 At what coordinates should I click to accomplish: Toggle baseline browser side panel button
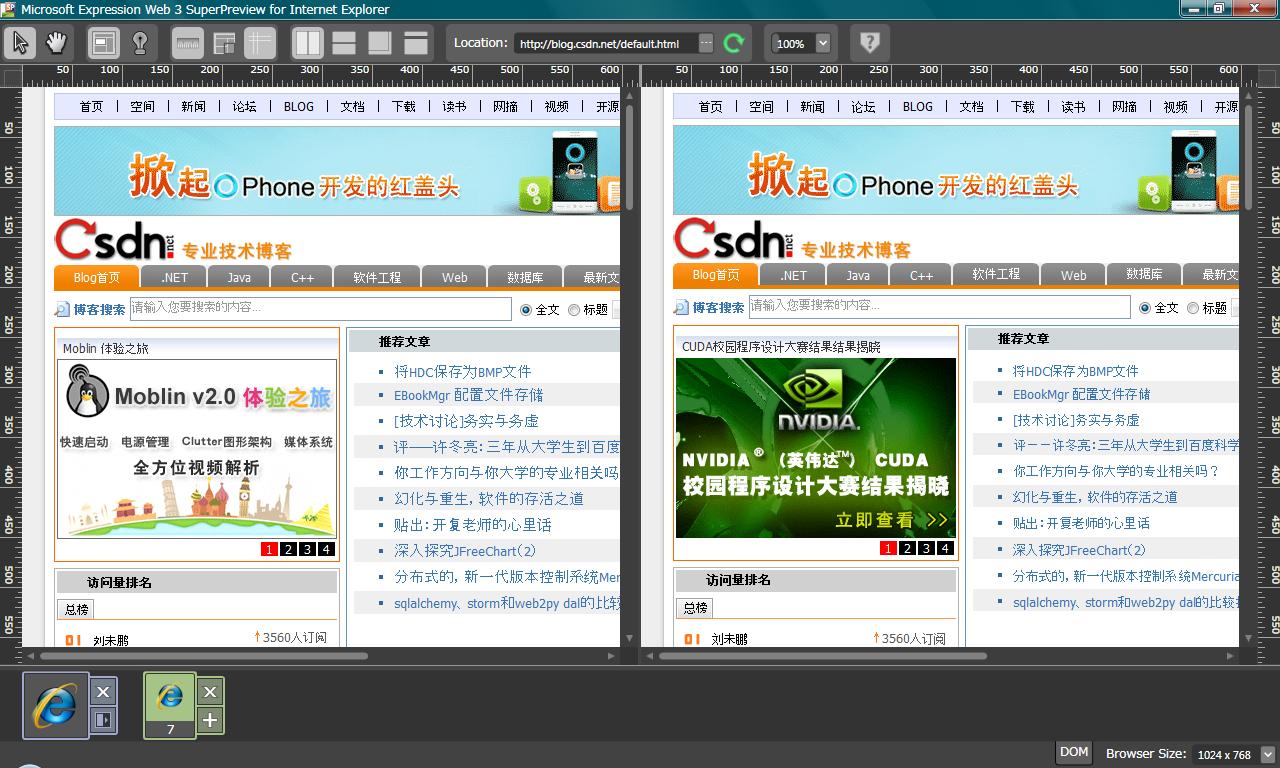coord(103,720)
